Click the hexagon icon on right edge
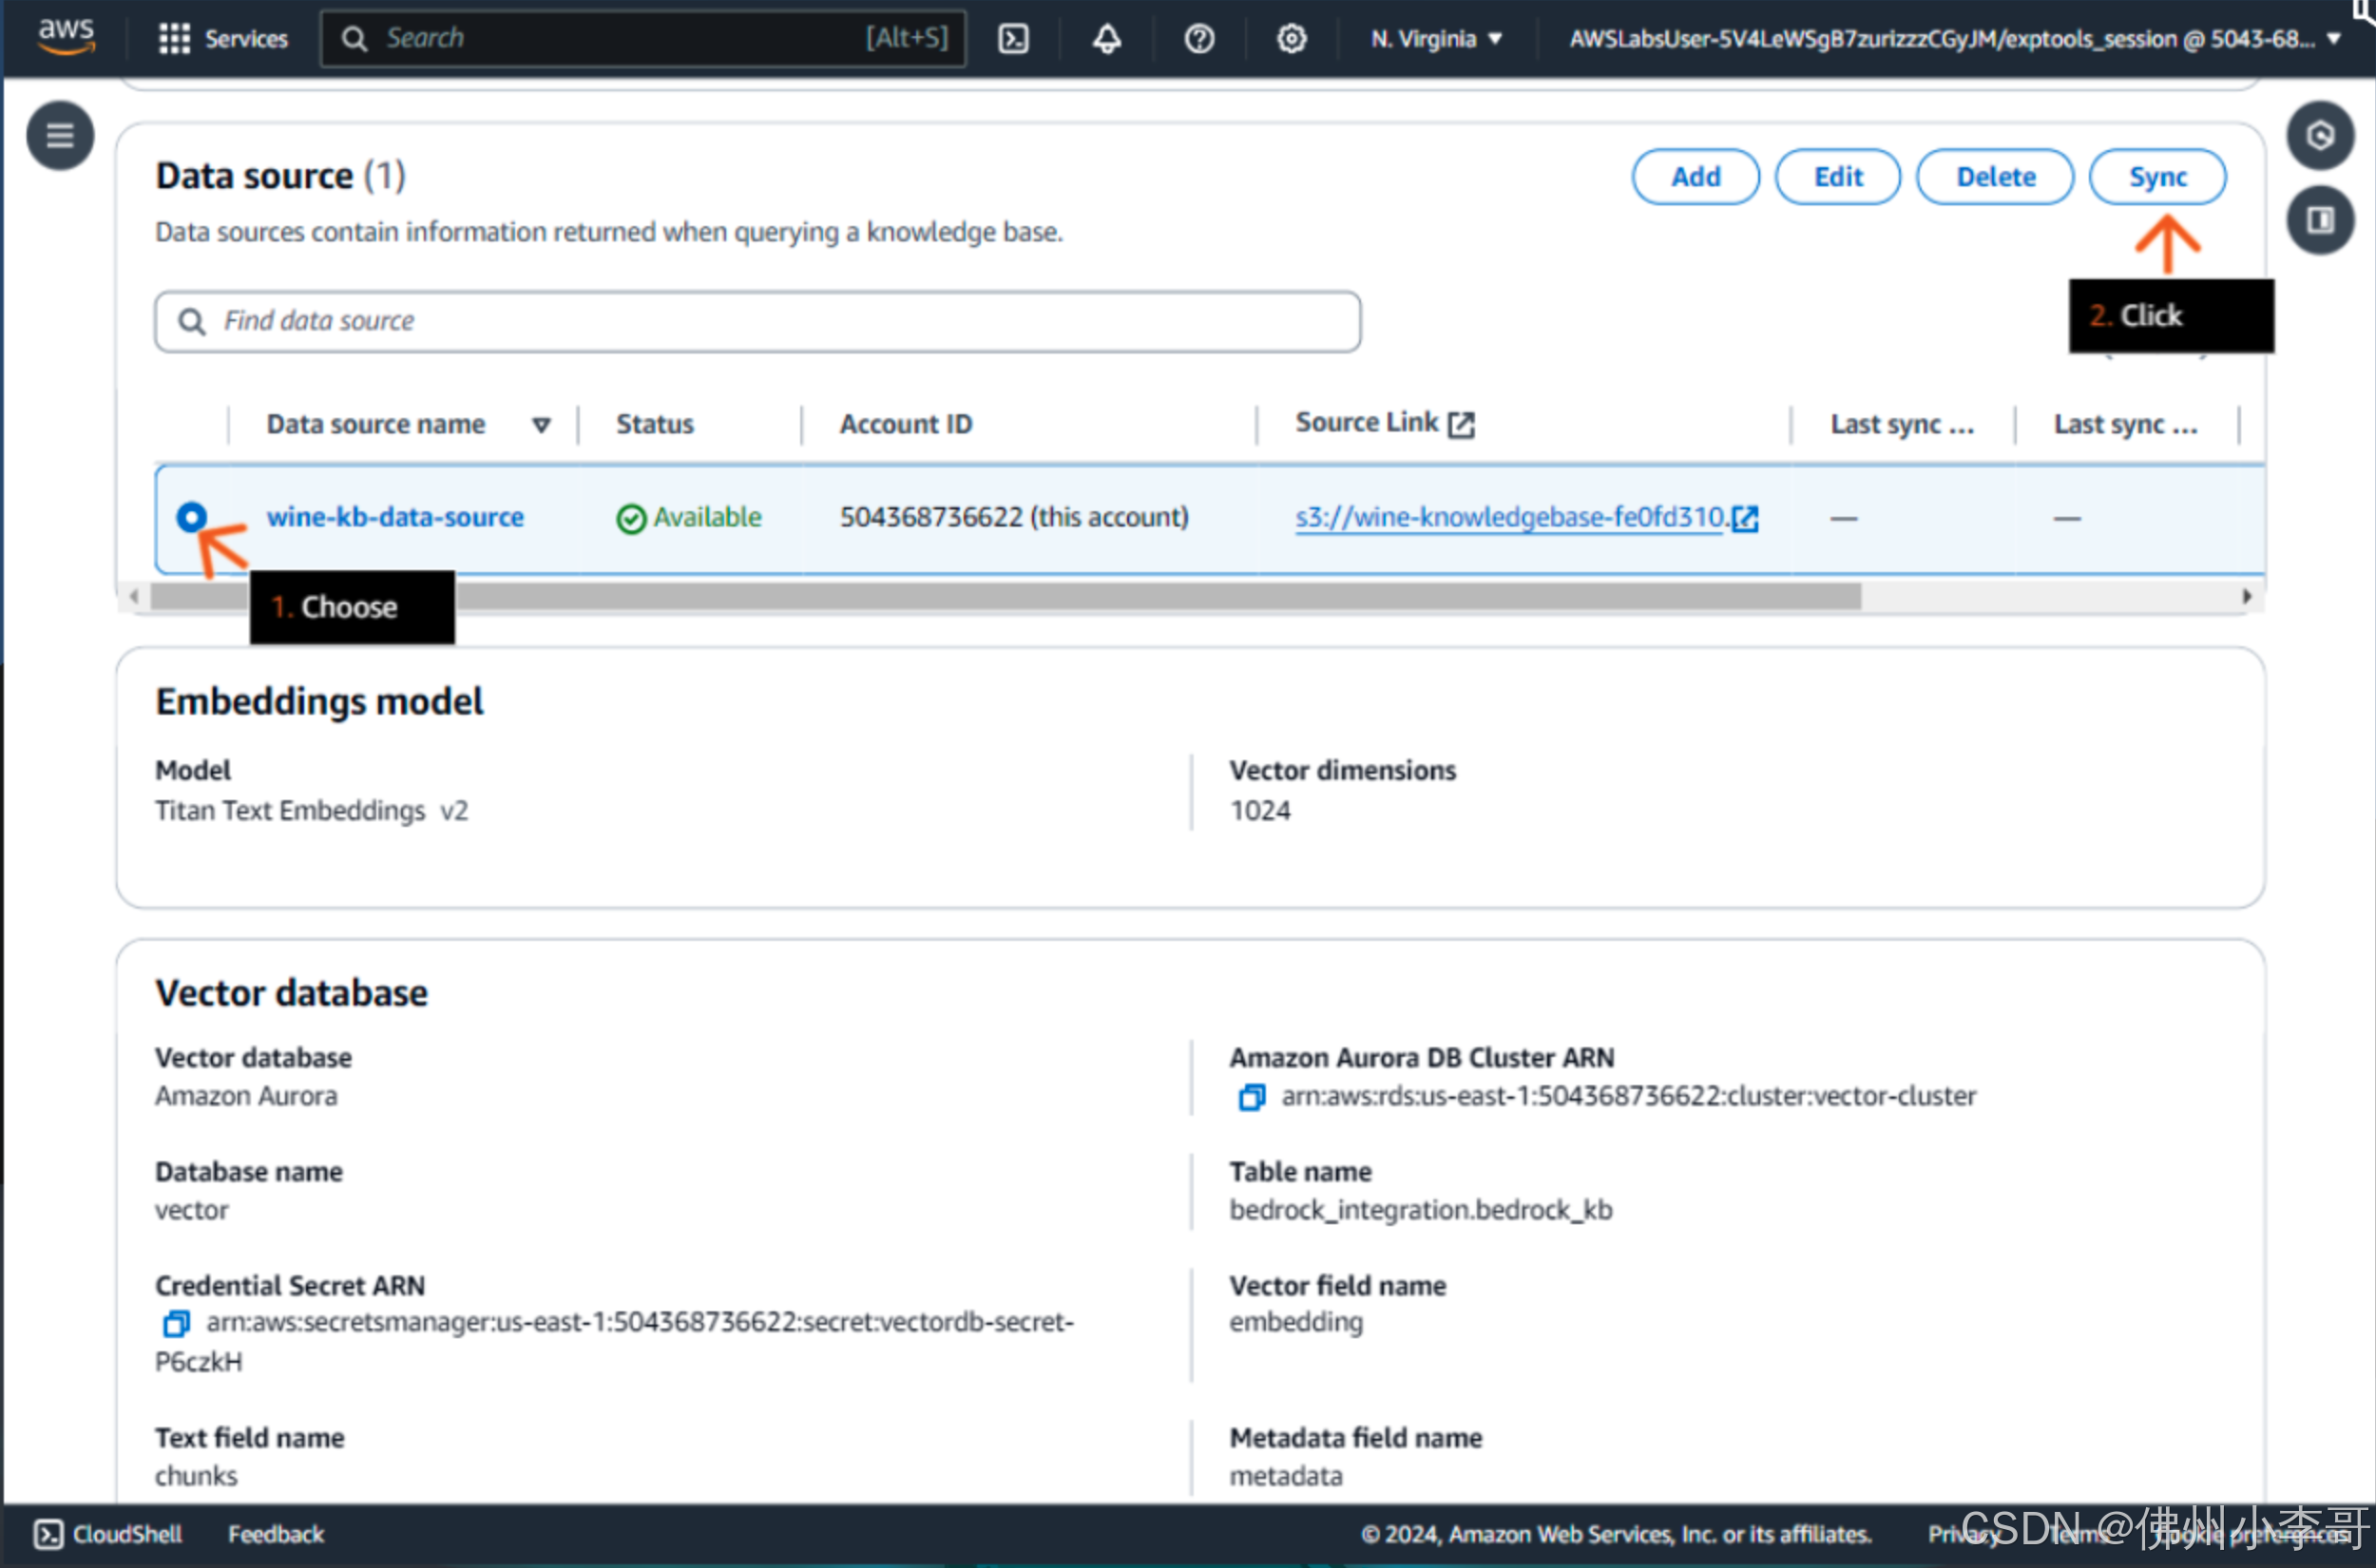Image resolution: width=2376 pixels, height=1568 pixels. click(2320, 135)
